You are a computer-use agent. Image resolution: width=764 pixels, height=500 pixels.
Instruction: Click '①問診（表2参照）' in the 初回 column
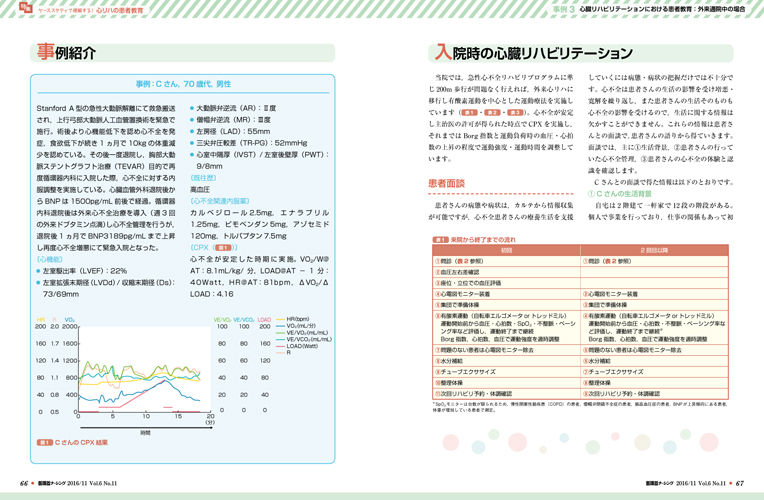click(460, 261)
